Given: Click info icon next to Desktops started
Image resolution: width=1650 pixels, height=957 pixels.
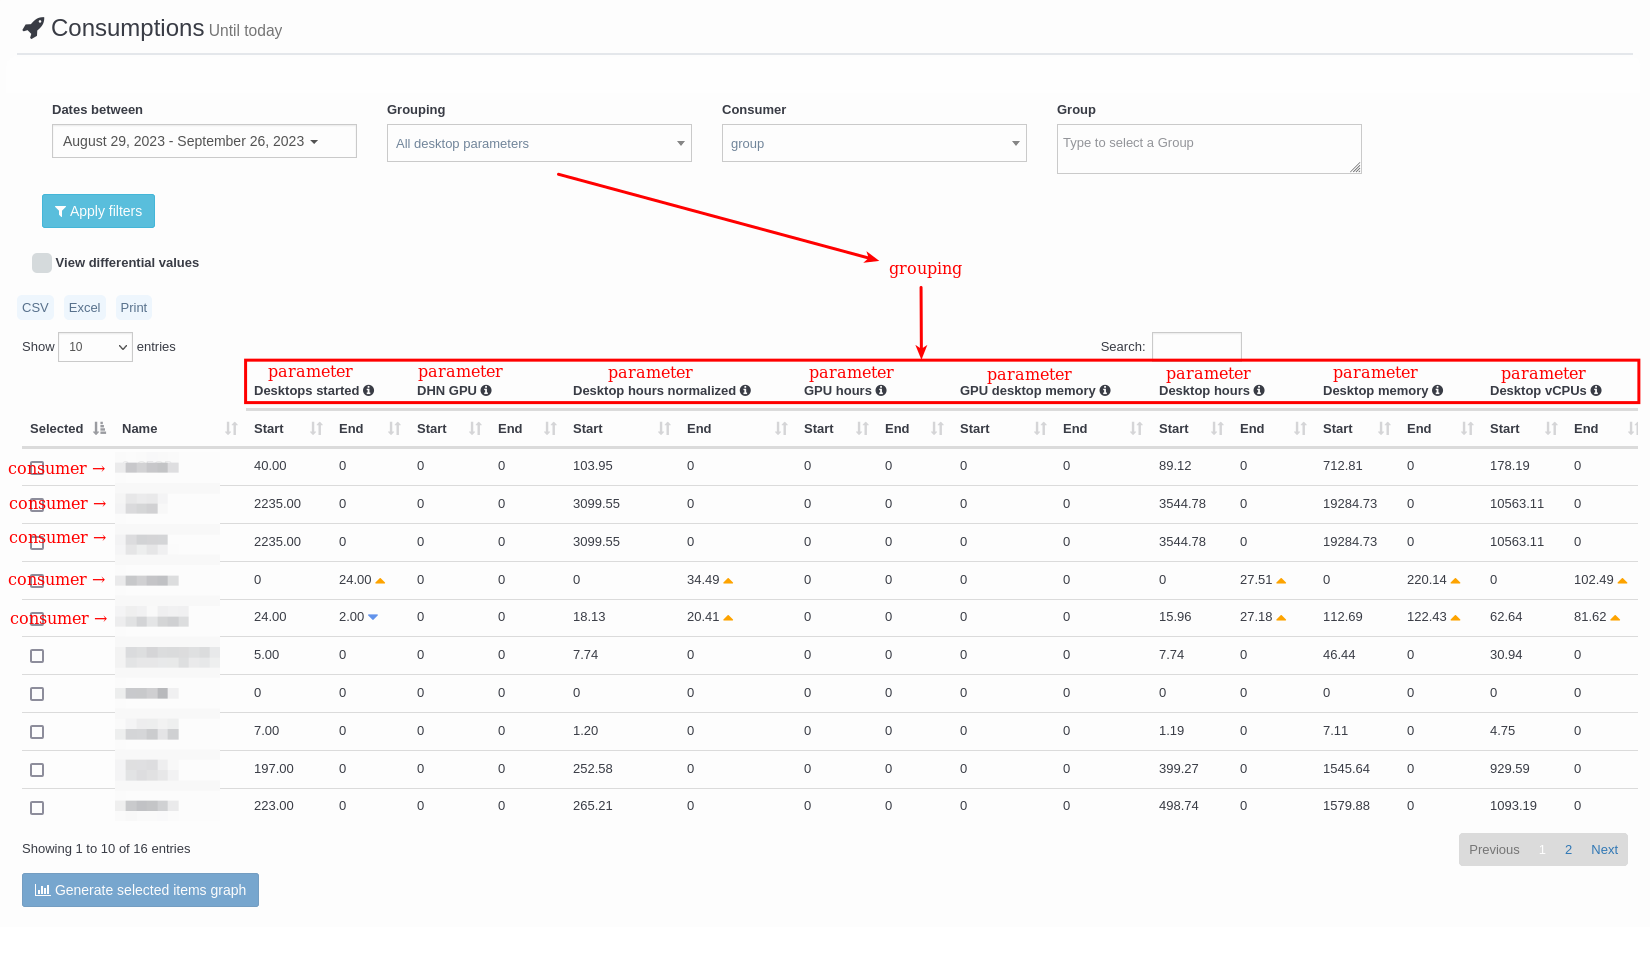Looking at the screenshot, I should [369, 391].
